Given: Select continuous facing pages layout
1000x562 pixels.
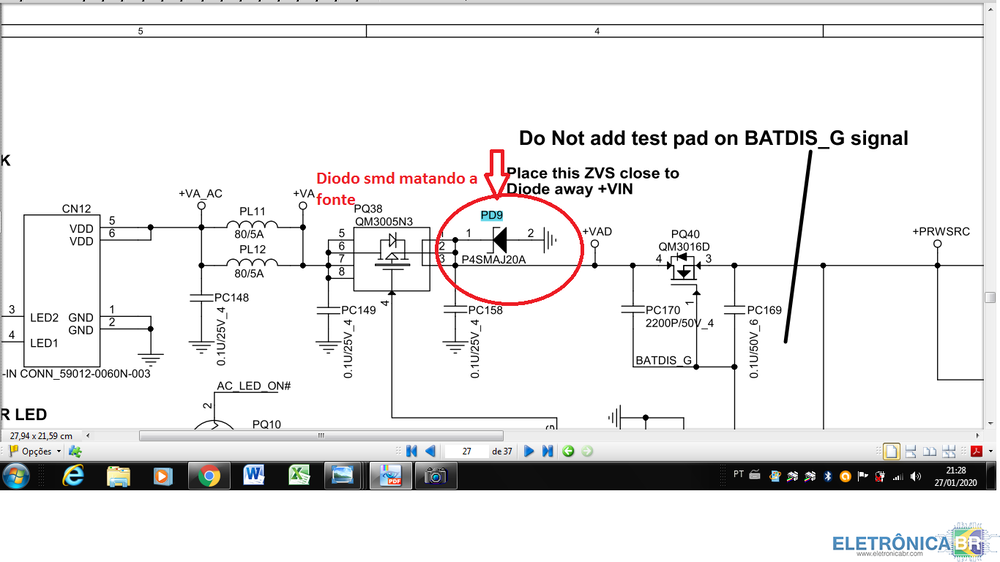Looking at the screenshot, I should pos(947,451).
